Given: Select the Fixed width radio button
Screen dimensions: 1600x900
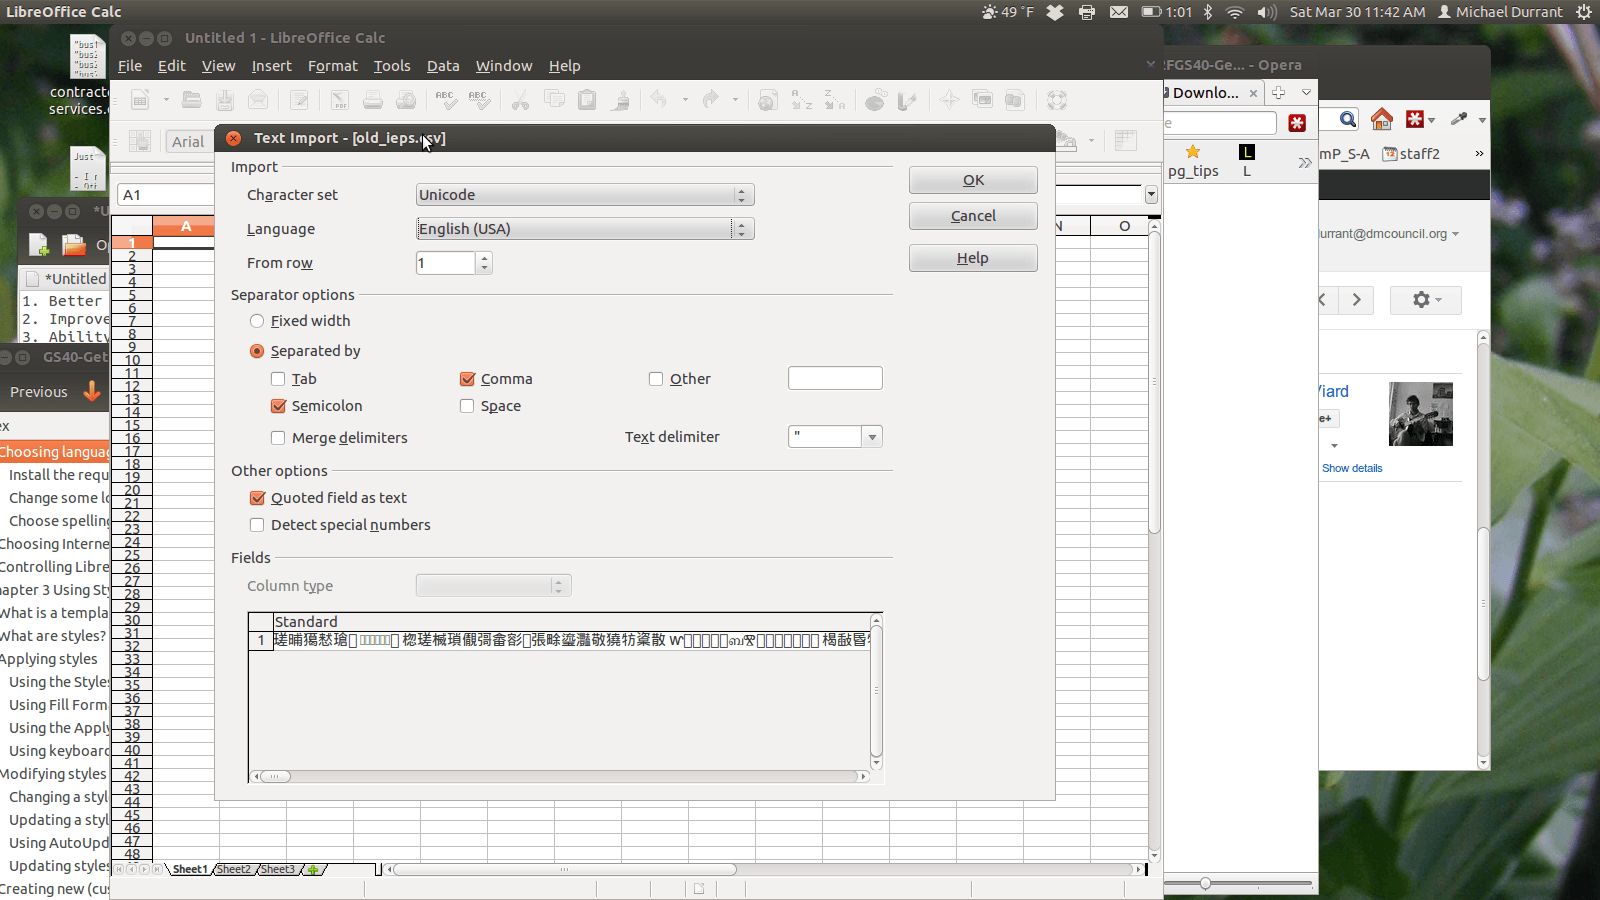Looking at the screenshot, I should [x=257, y=321].
